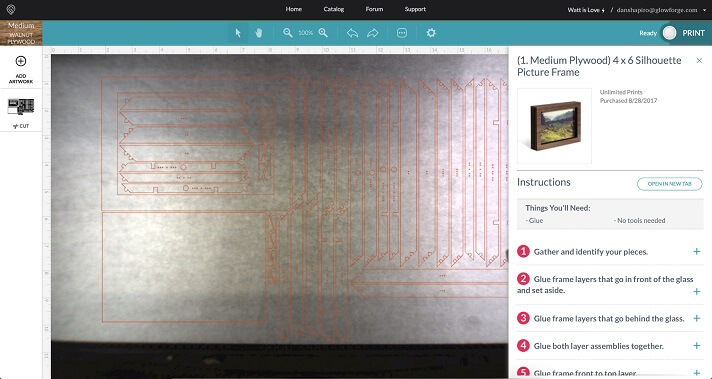Screen dimensions: 712x379
Task: Open the Catalog page
Action: (334, 9)
